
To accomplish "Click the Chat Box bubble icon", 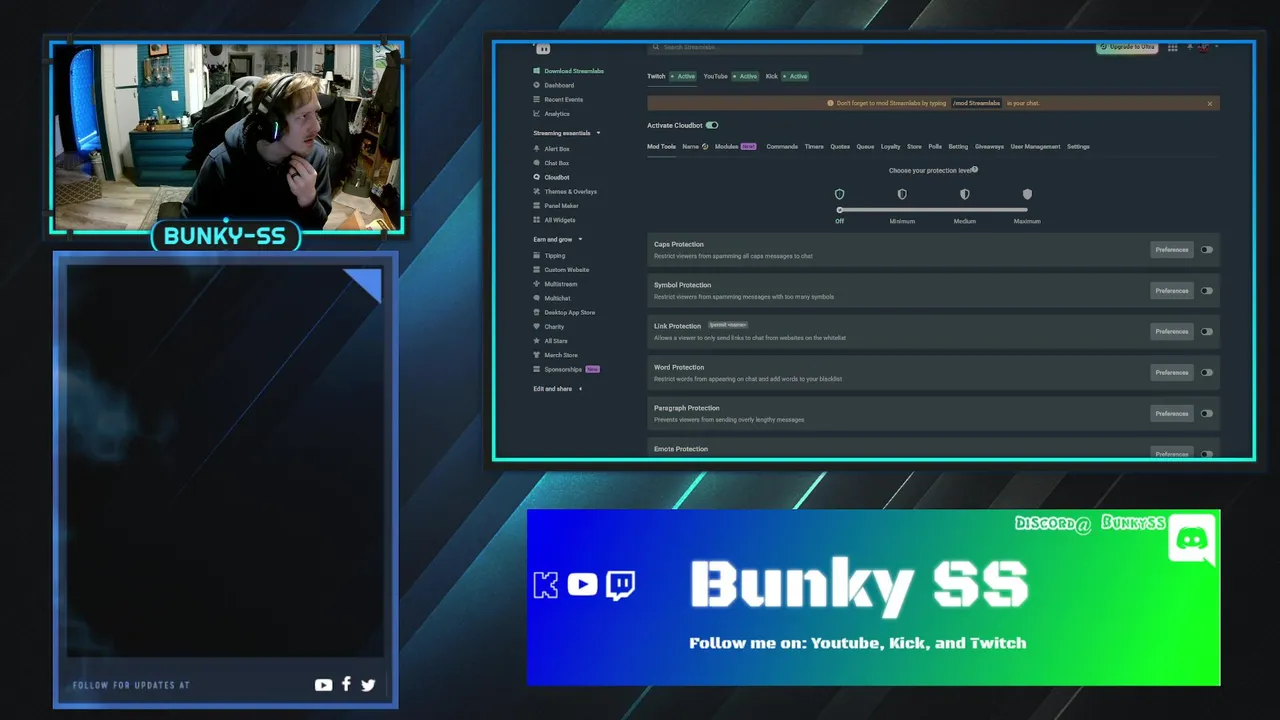I will [537, 163].
